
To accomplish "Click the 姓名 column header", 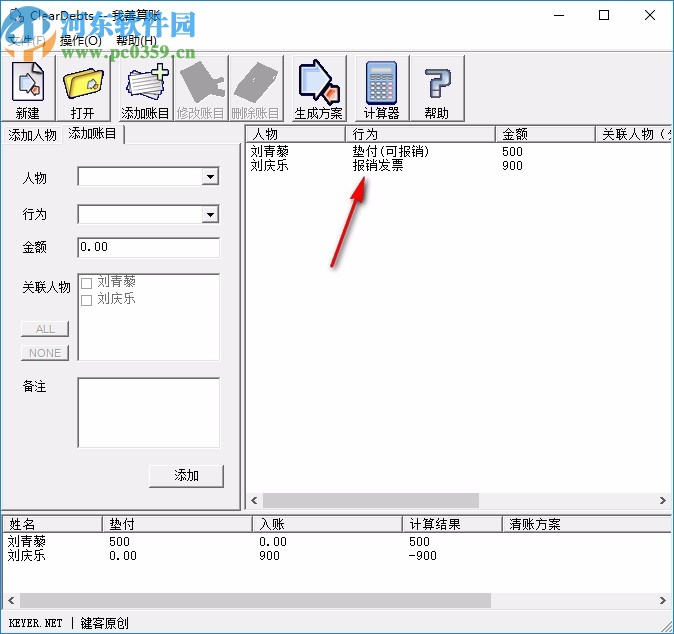I will coord(52,524).
